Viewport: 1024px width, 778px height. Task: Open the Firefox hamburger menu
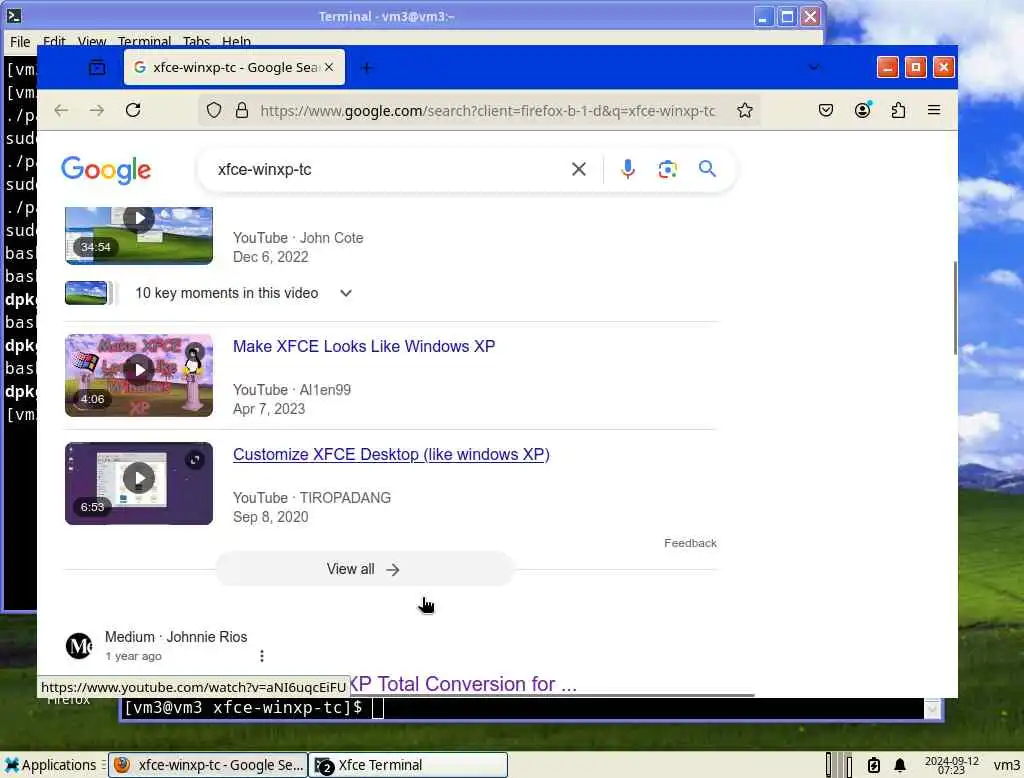[x=934, y=110]
